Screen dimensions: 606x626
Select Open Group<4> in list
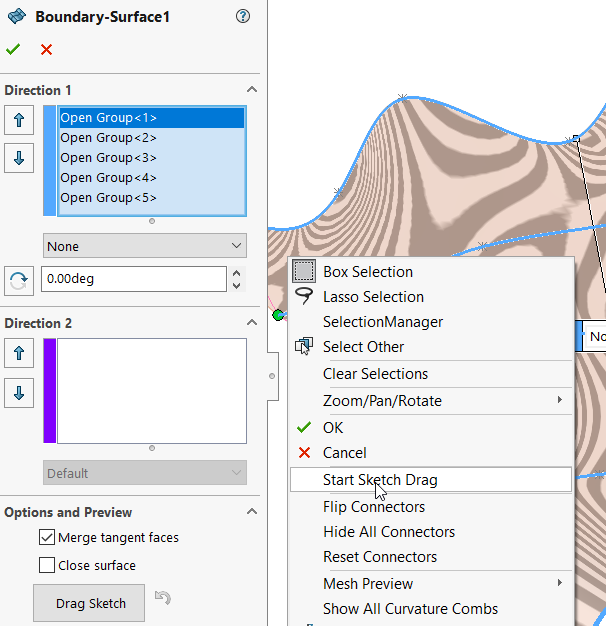coord(152,178)
